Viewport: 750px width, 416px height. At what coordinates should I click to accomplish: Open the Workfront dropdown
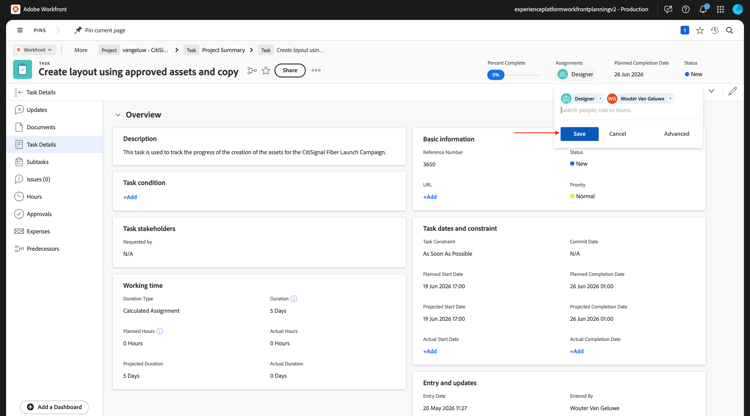point(34,50)
